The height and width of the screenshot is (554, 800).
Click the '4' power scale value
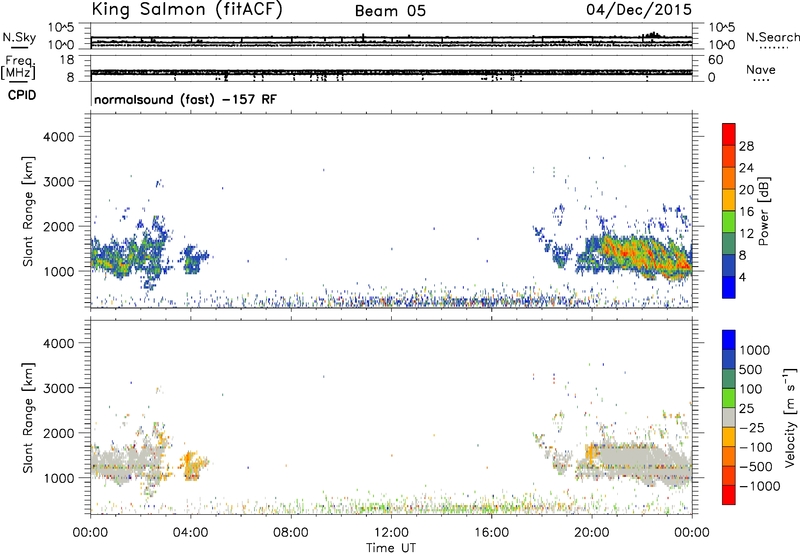743,277
